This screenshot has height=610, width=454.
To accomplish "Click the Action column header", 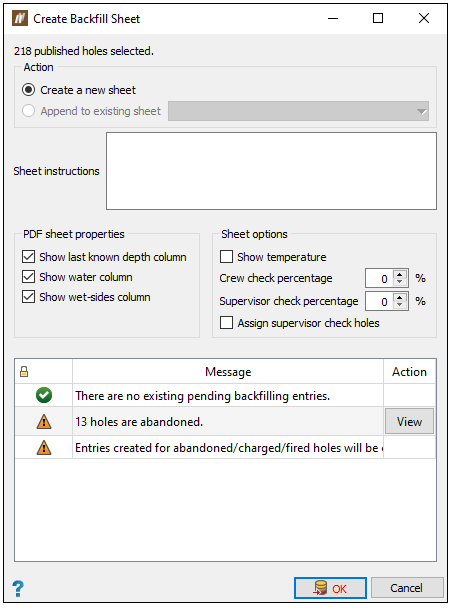I will tap(409, 372).
